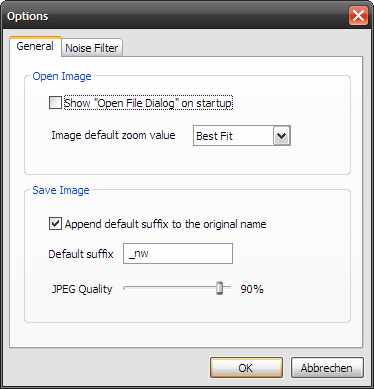
Task: Click the Save Image group heading
Action: pyautogui.click(x=61, y=190)
